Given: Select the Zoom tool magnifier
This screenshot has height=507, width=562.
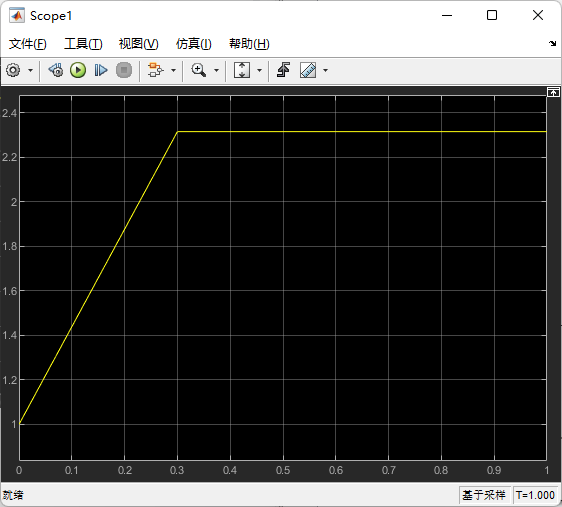Looking at the screenshot, I should point(199,70).
